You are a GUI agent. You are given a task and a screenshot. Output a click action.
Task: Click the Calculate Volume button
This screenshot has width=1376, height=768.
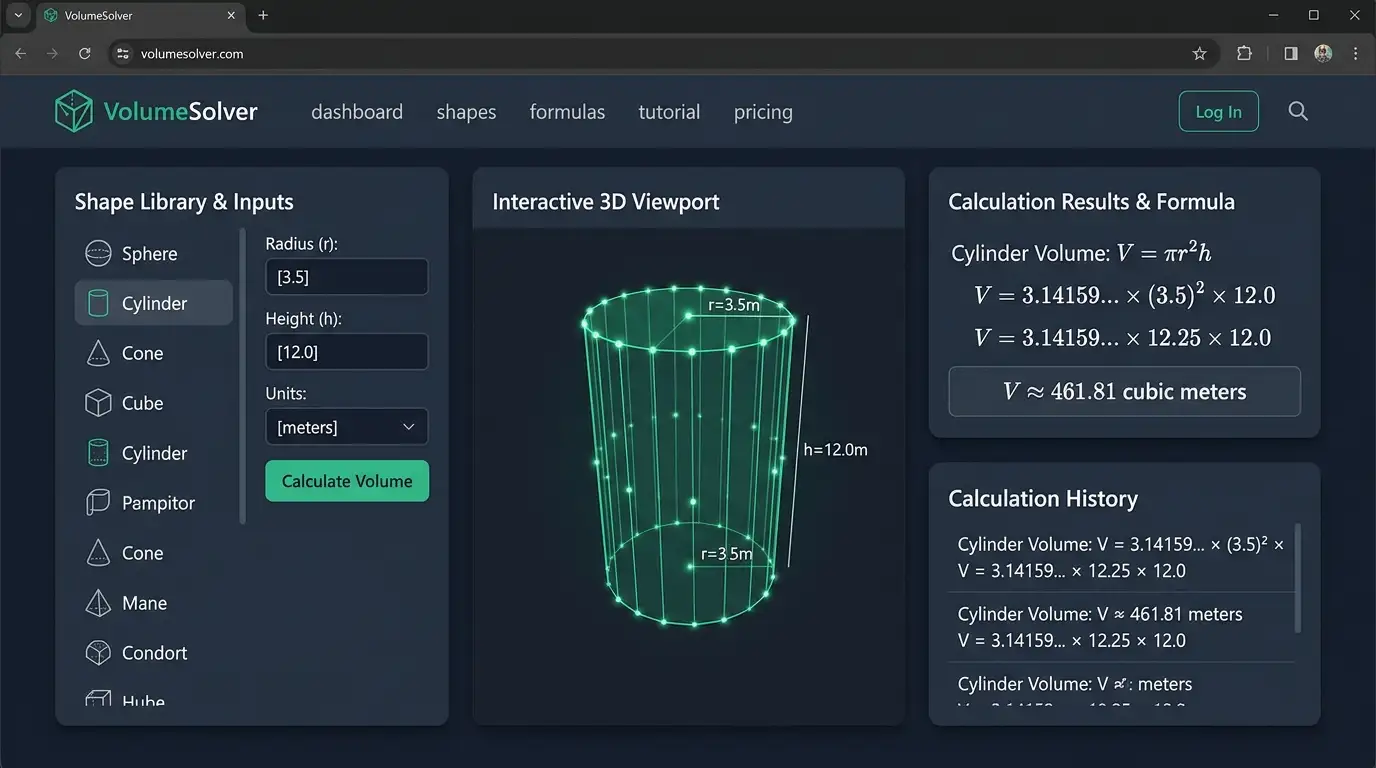(347, 481)
